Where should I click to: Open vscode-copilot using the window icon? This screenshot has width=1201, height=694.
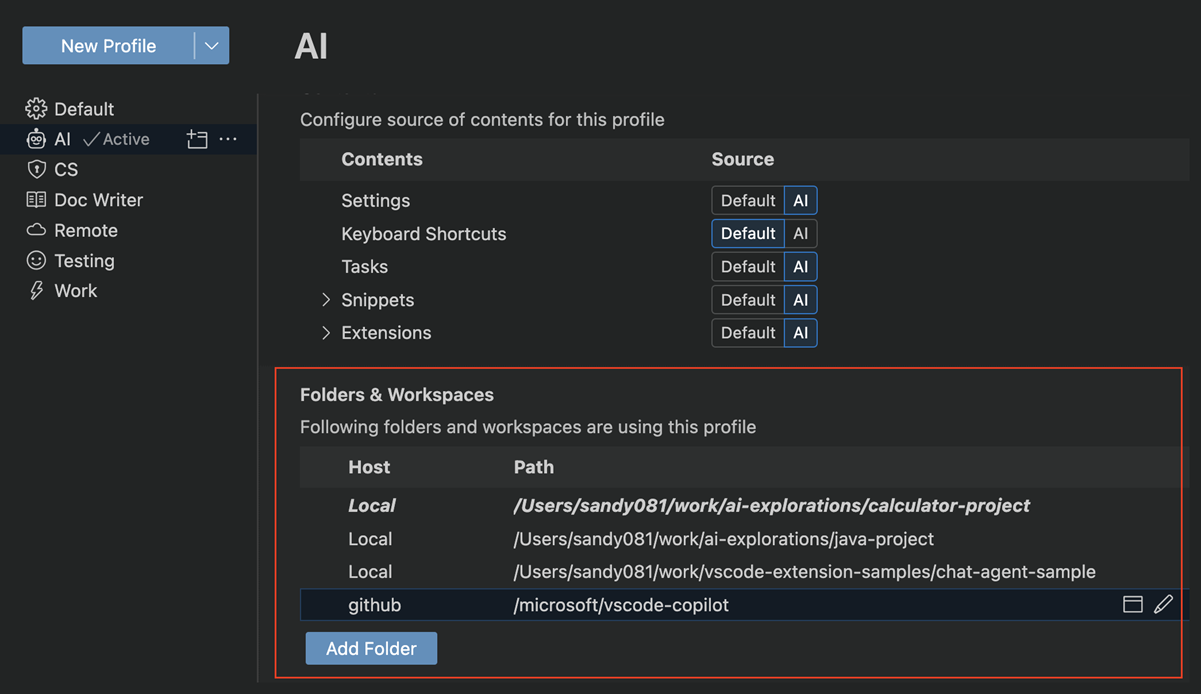[1132, 604]
